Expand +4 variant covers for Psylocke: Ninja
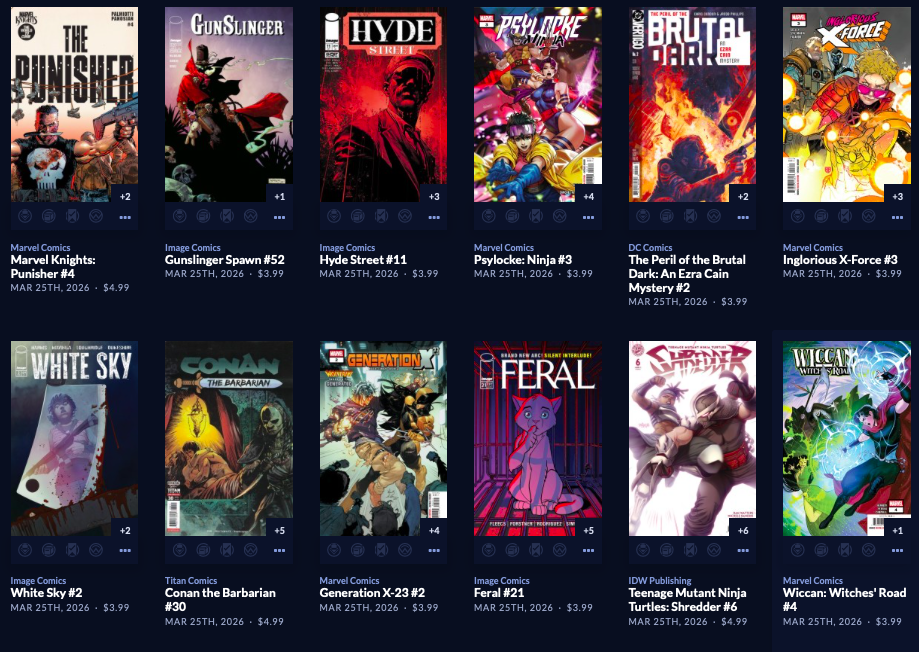This screenshot has height=652, width=919. pos(588,196)
